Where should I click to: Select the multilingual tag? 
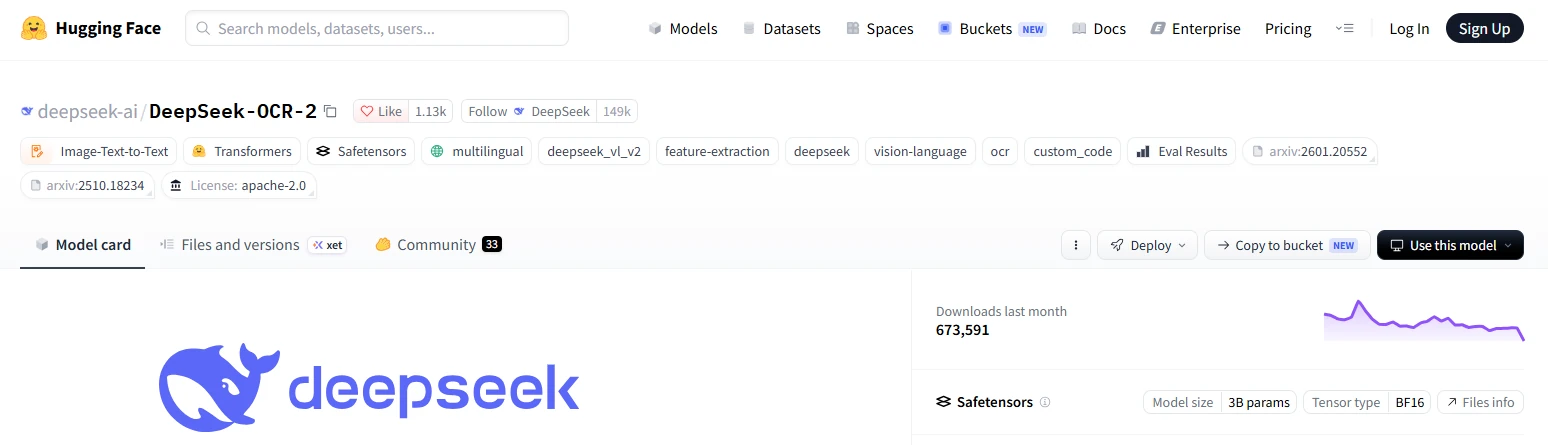[x=476, y=151]
